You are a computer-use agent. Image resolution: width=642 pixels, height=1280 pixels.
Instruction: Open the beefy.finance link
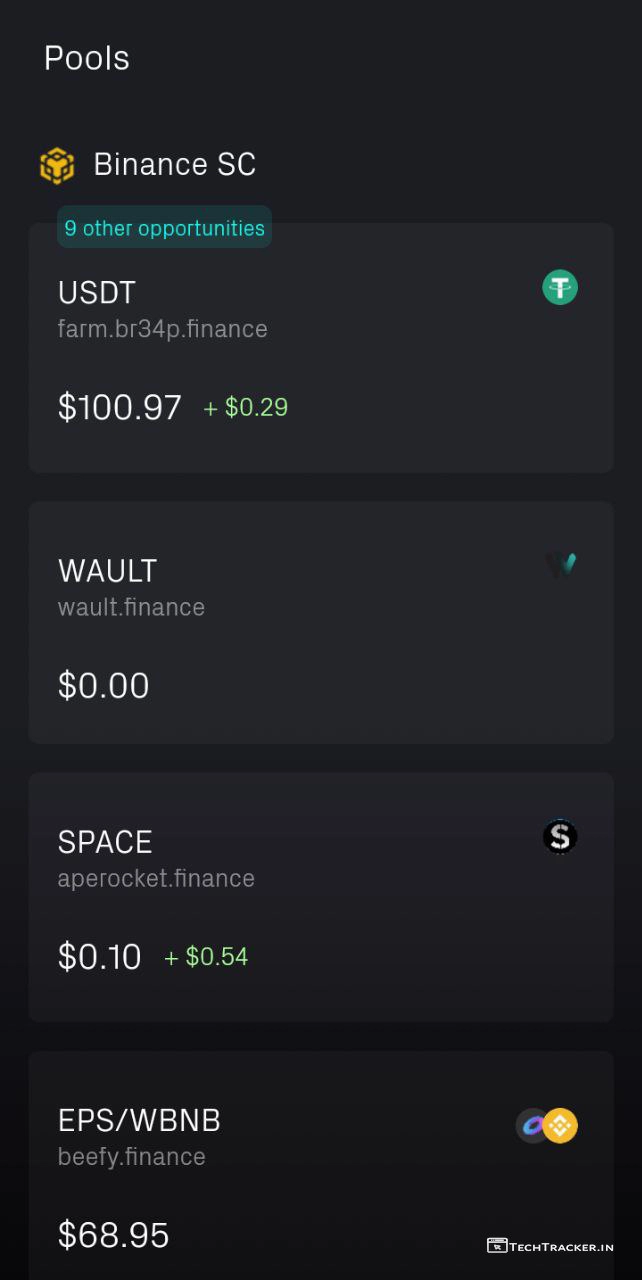pos(131,1156)
